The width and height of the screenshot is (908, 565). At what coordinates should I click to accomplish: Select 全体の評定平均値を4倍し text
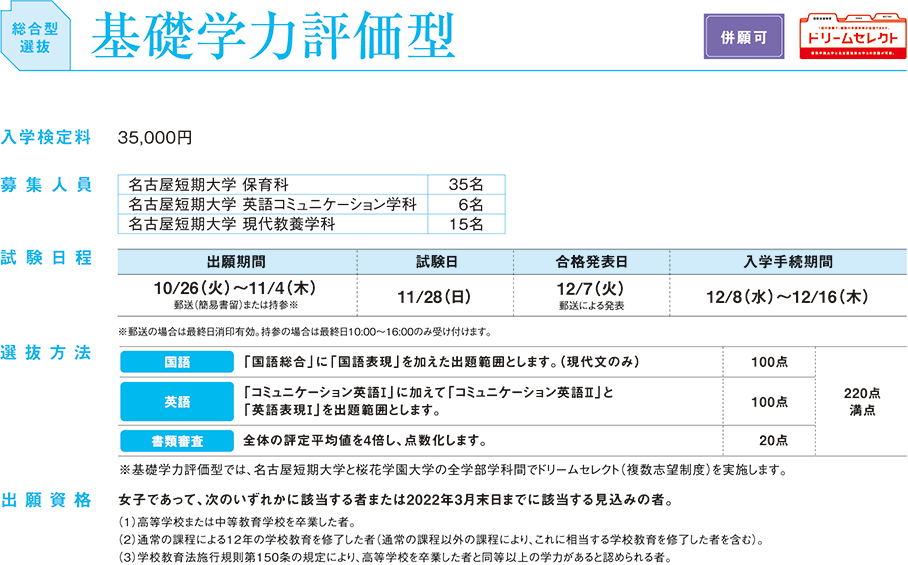(365, 441)
